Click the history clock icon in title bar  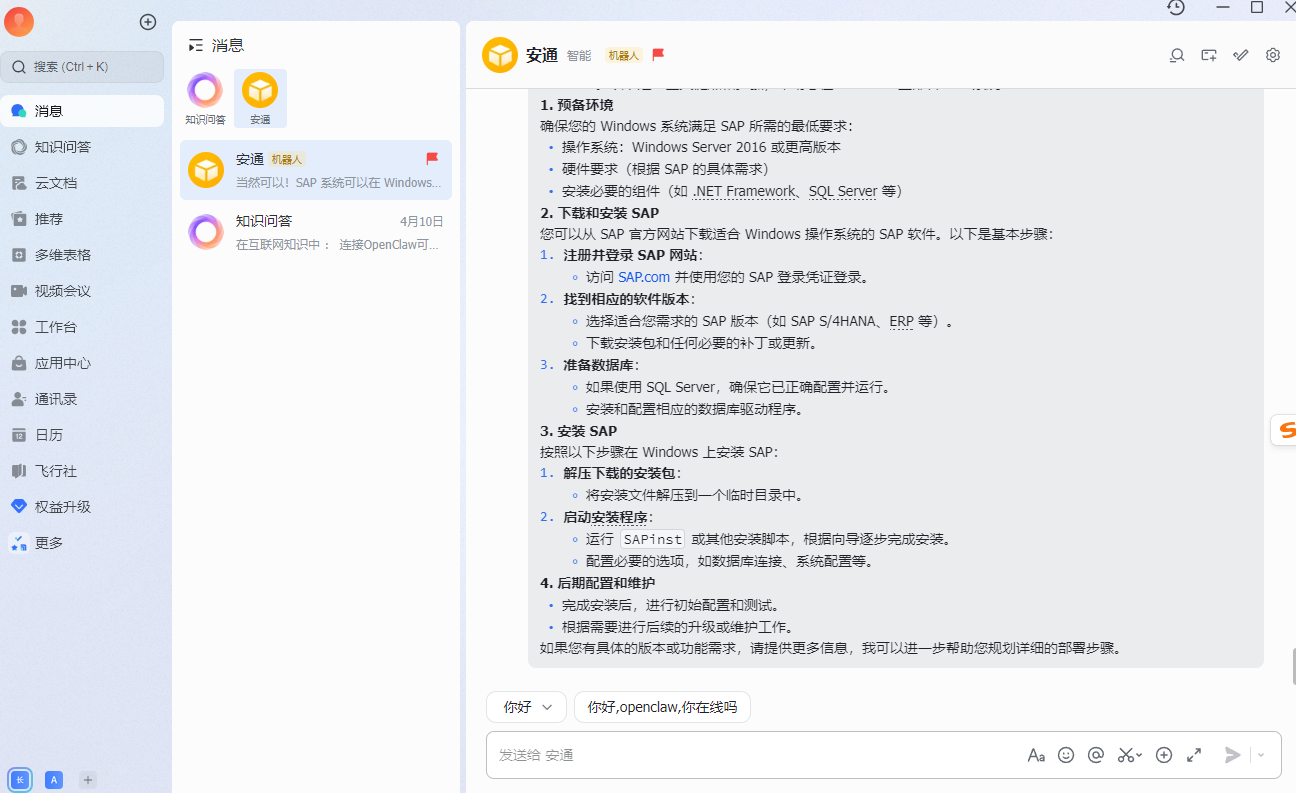click(1176, 7)
